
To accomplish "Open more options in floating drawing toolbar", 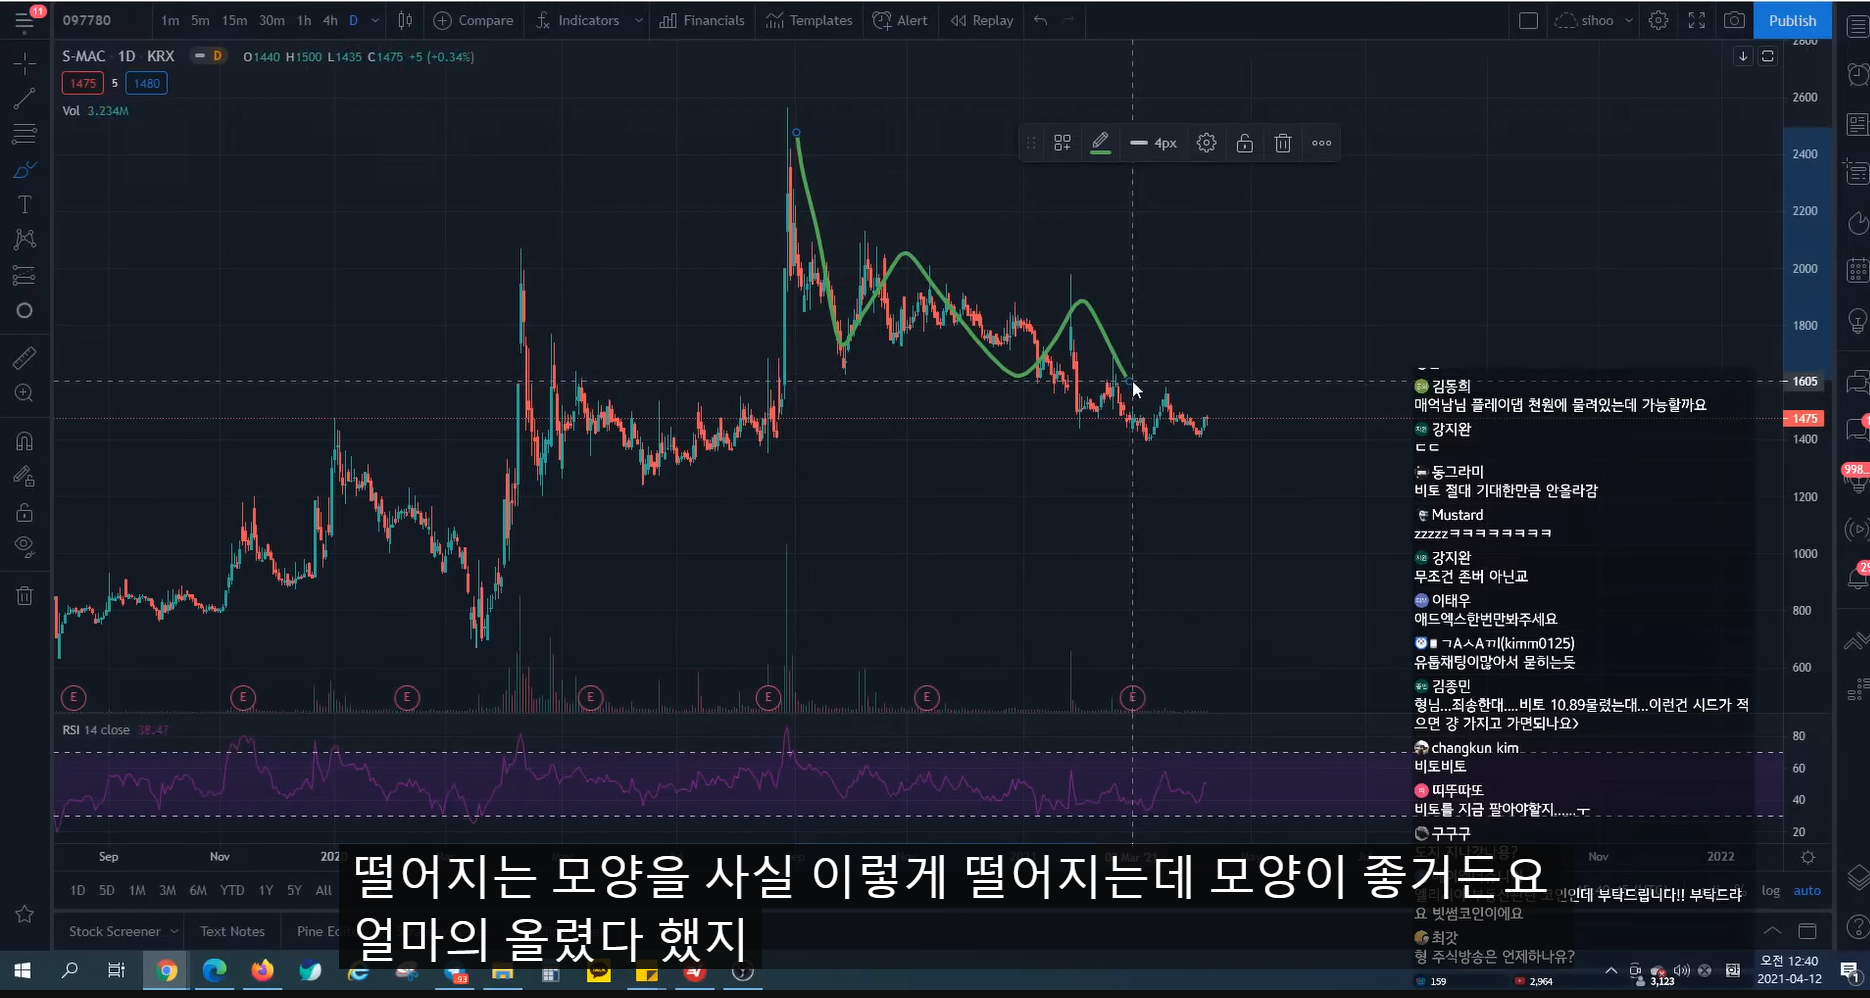I will pyautogui.click(x=1321, y=143).
